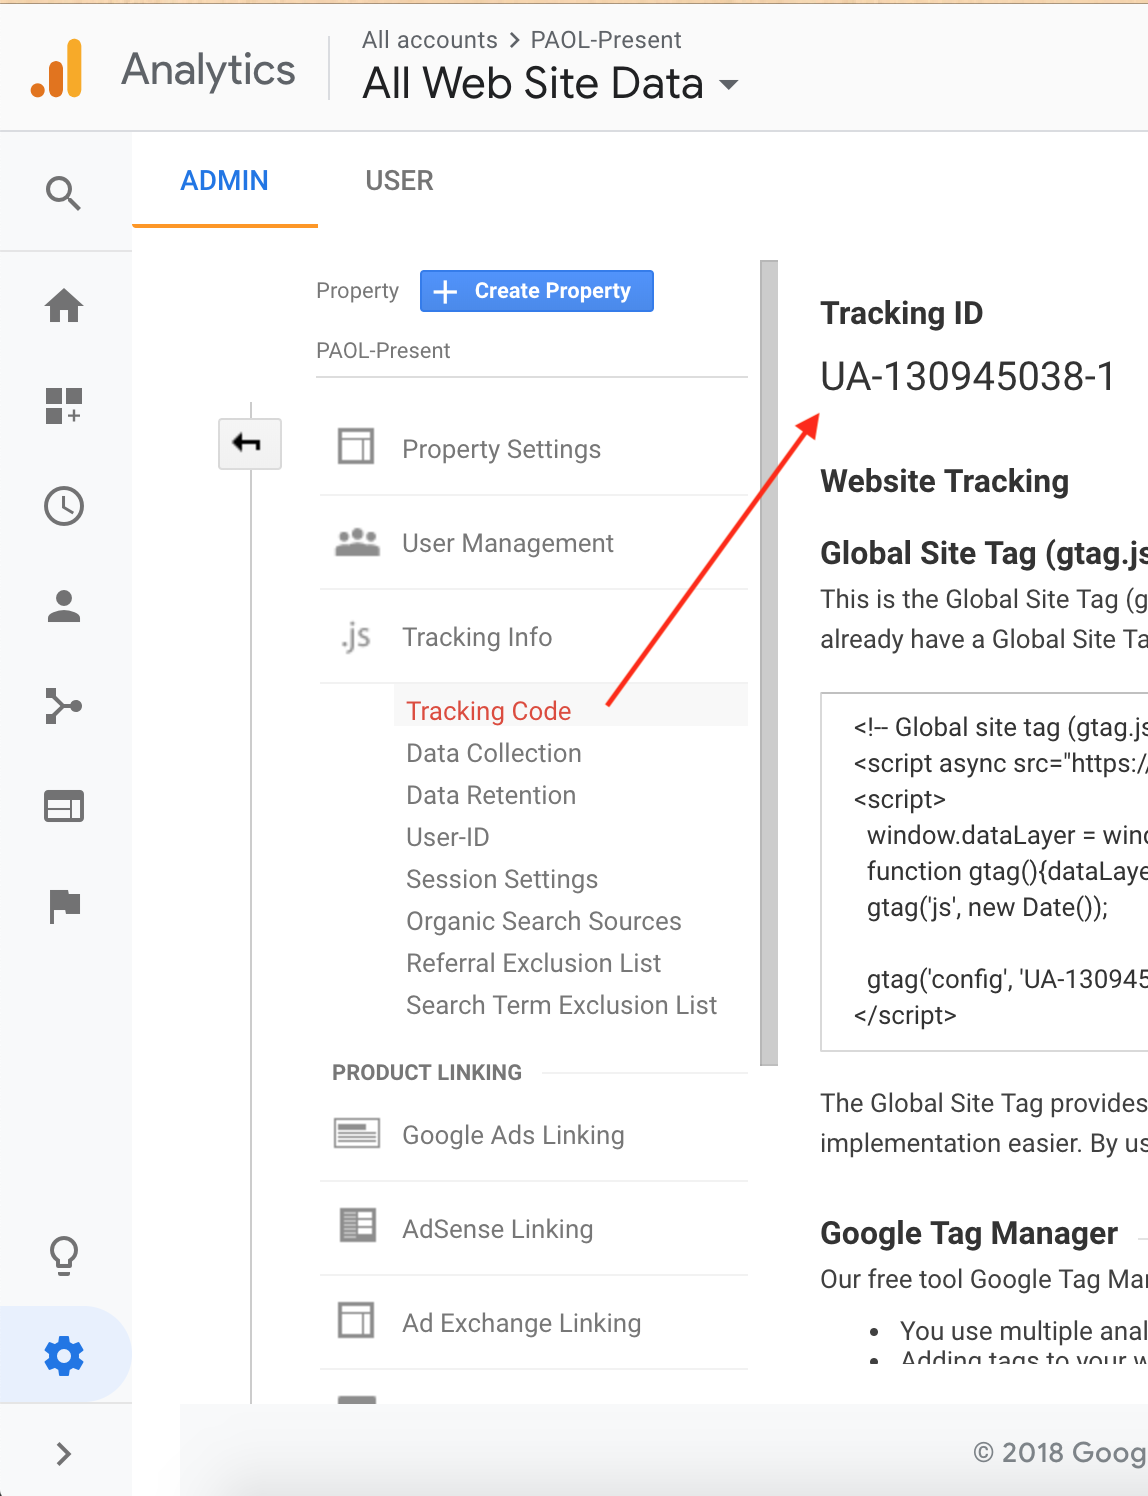Viewport: 1148px width, 1496px height.
Task: Open Referral Exclusion List
Action: [x=533, y=963]
